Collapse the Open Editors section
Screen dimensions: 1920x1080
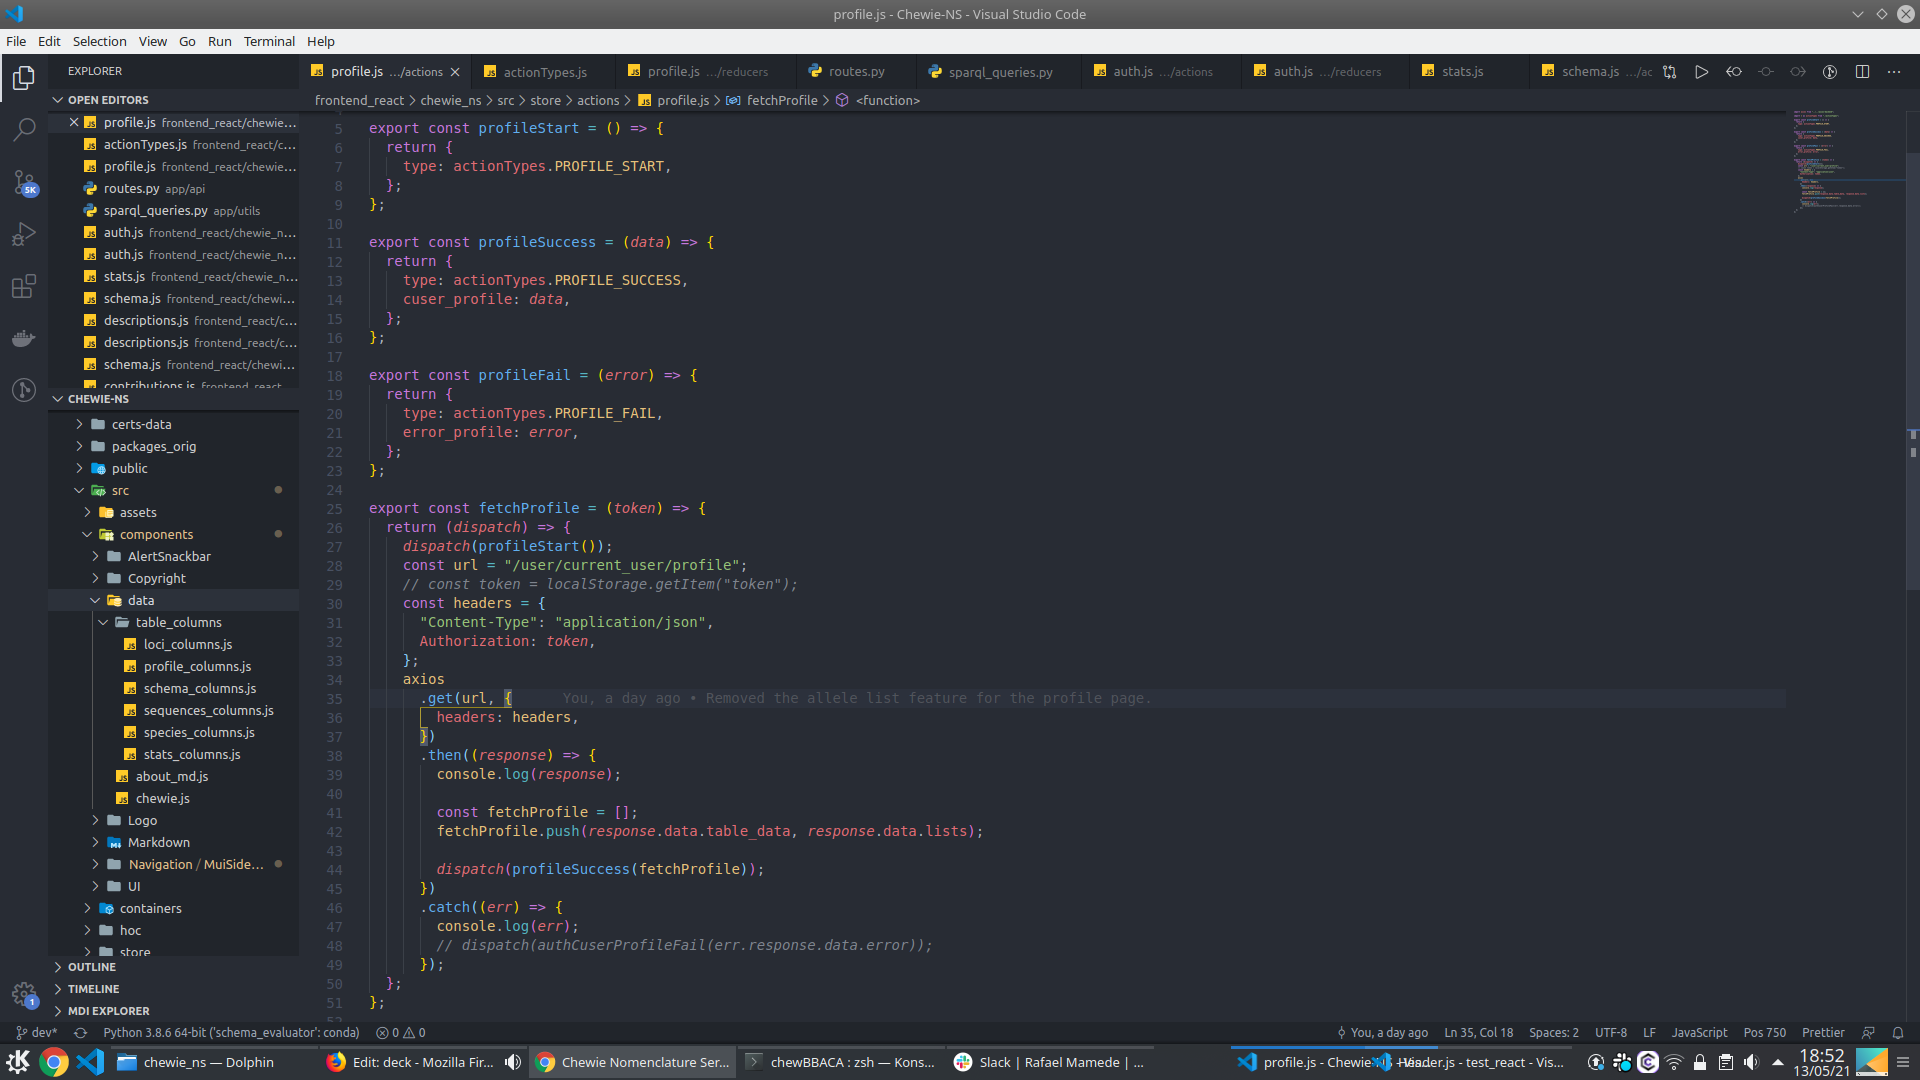coord(108,100)
